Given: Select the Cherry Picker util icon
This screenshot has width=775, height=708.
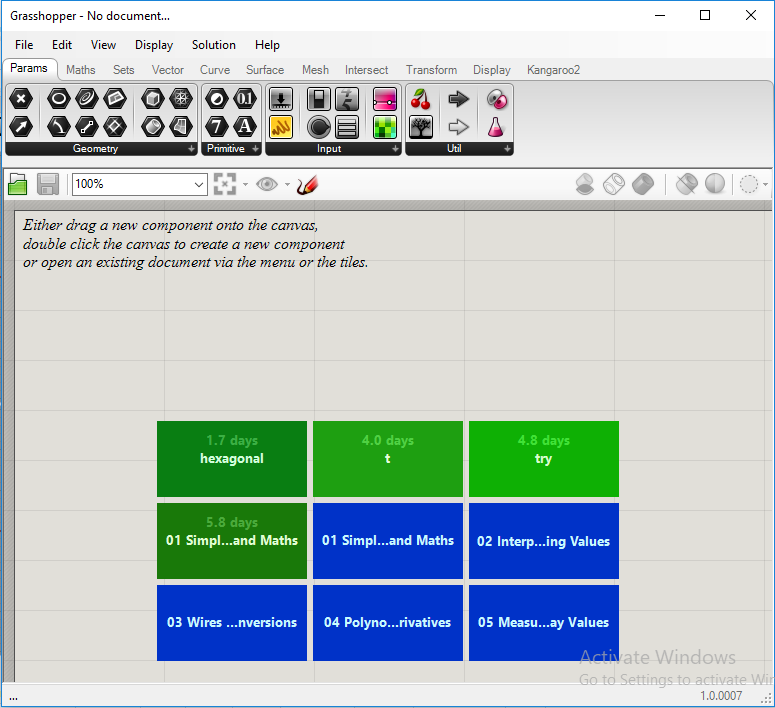Looking at the screenshot, I should coord(421,99).
